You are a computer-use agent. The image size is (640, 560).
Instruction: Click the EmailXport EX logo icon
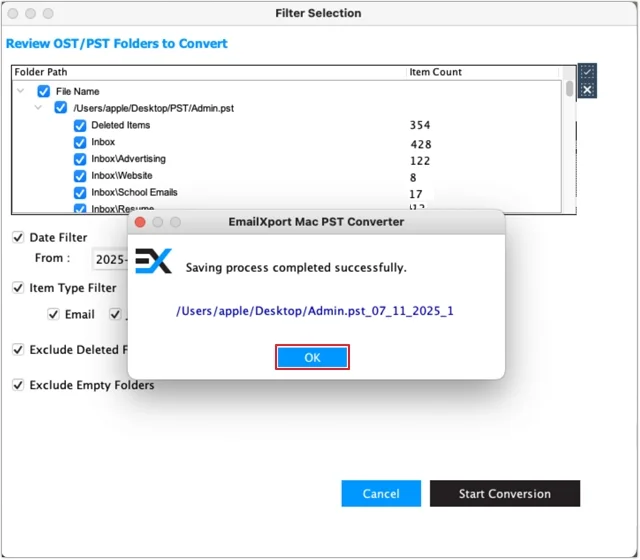(x=153, y=261)
